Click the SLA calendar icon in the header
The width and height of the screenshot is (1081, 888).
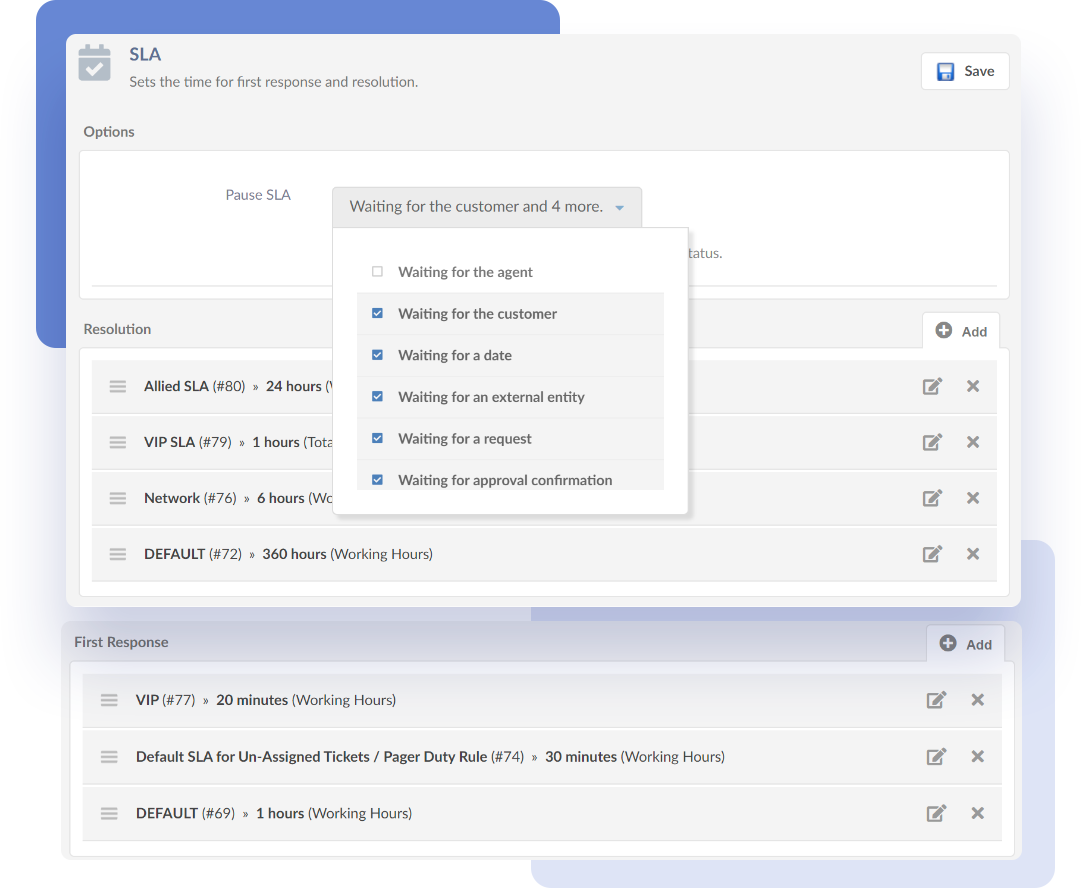tap(93, 62)
